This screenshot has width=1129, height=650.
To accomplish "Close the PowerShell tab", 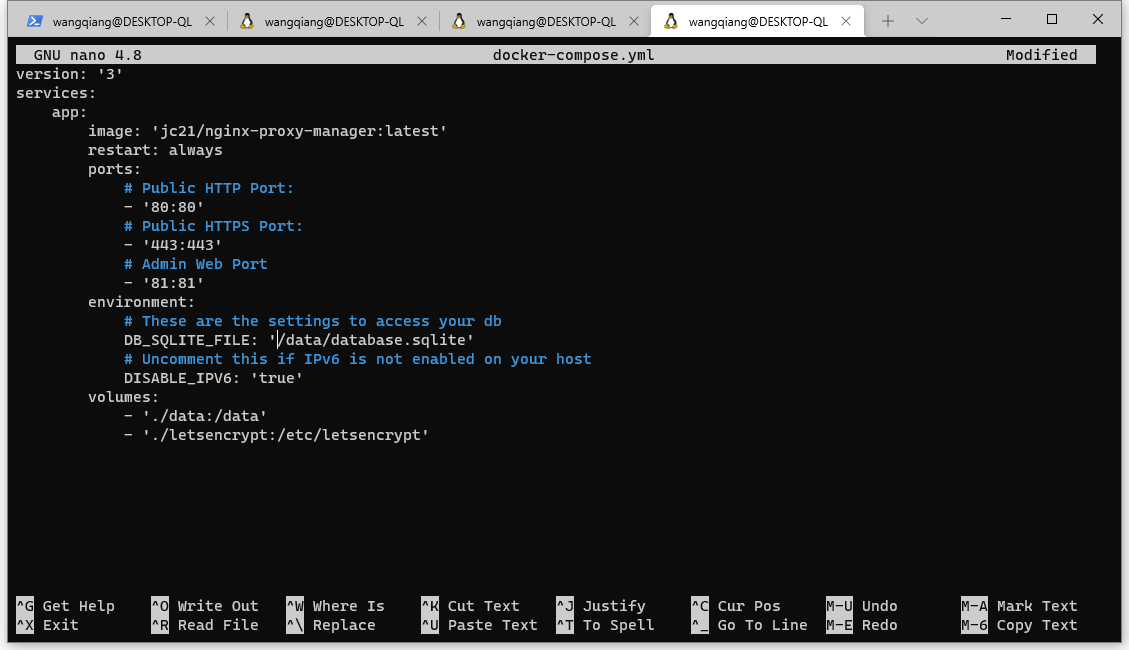I will coord(212,21).
